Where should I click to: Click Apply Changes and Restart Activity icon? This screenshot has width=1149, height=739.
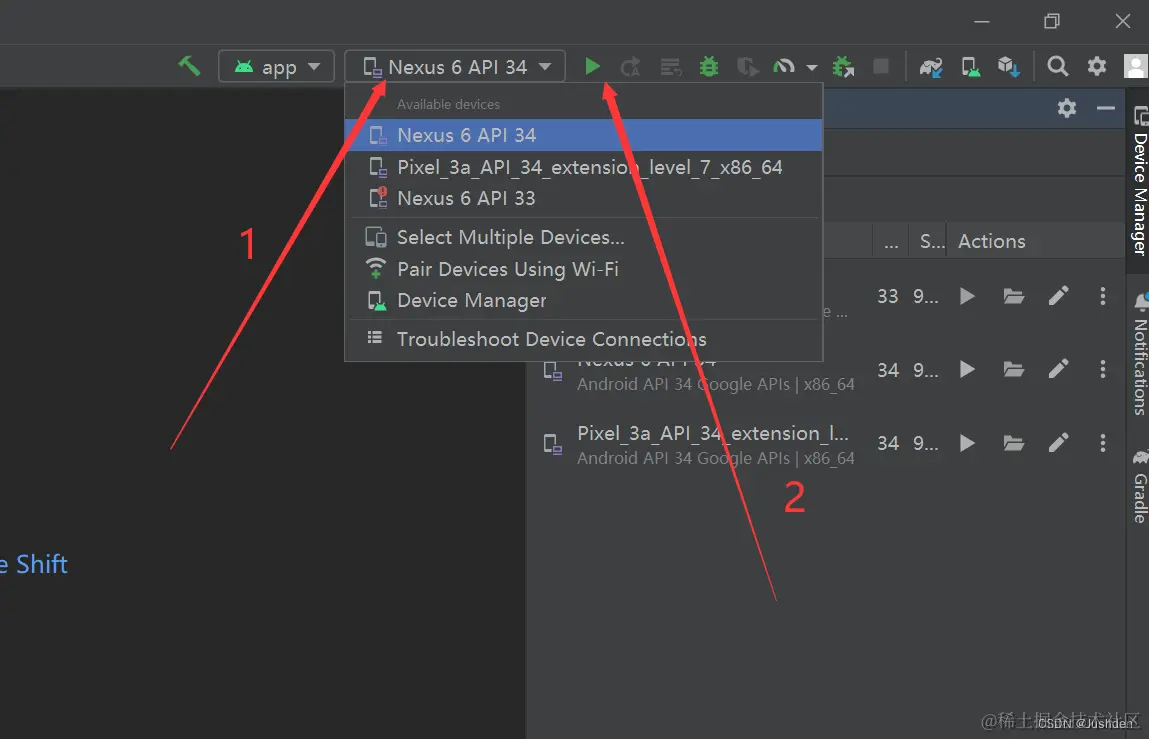coord(630,67)
